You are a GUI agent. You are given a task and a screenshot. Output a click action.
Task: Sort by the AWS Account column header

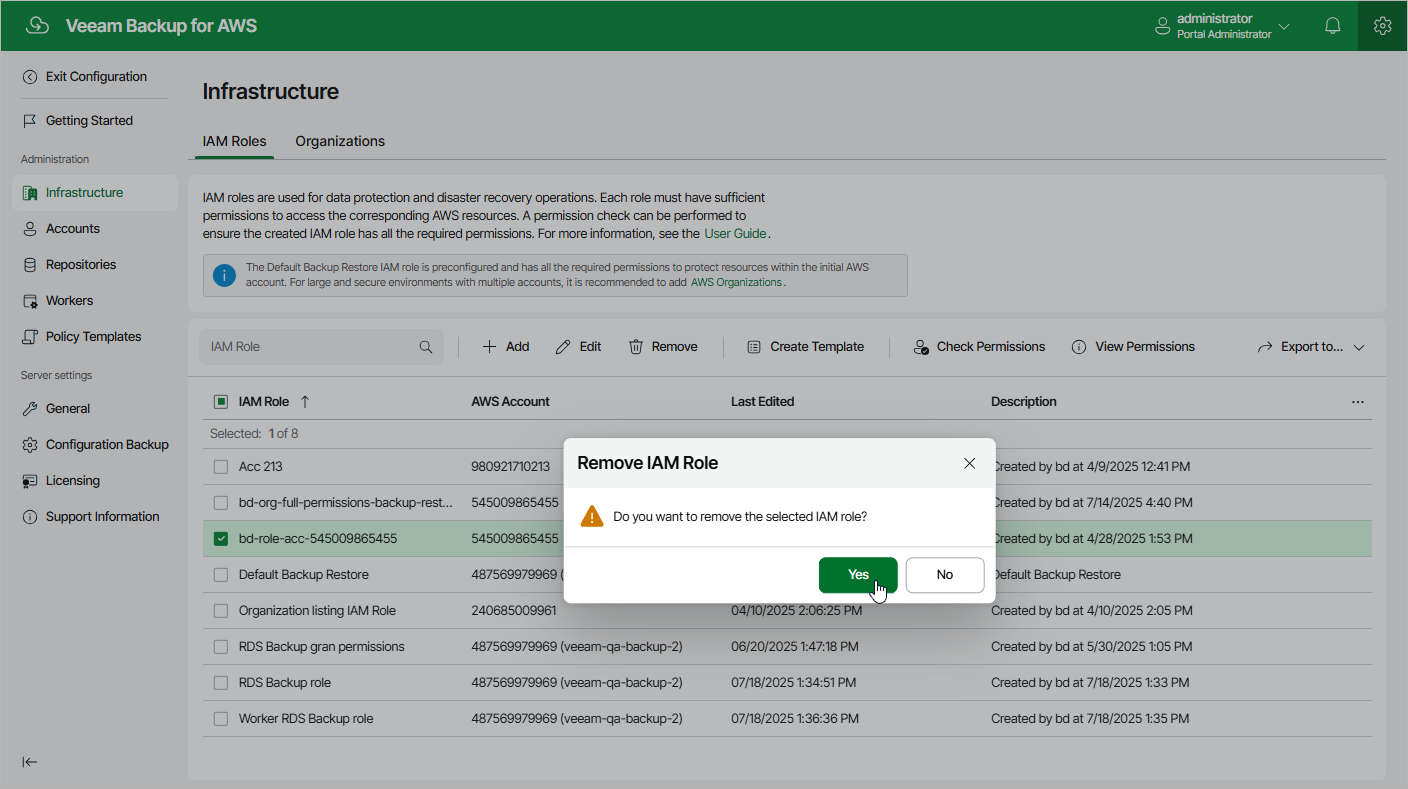[510, 402]
